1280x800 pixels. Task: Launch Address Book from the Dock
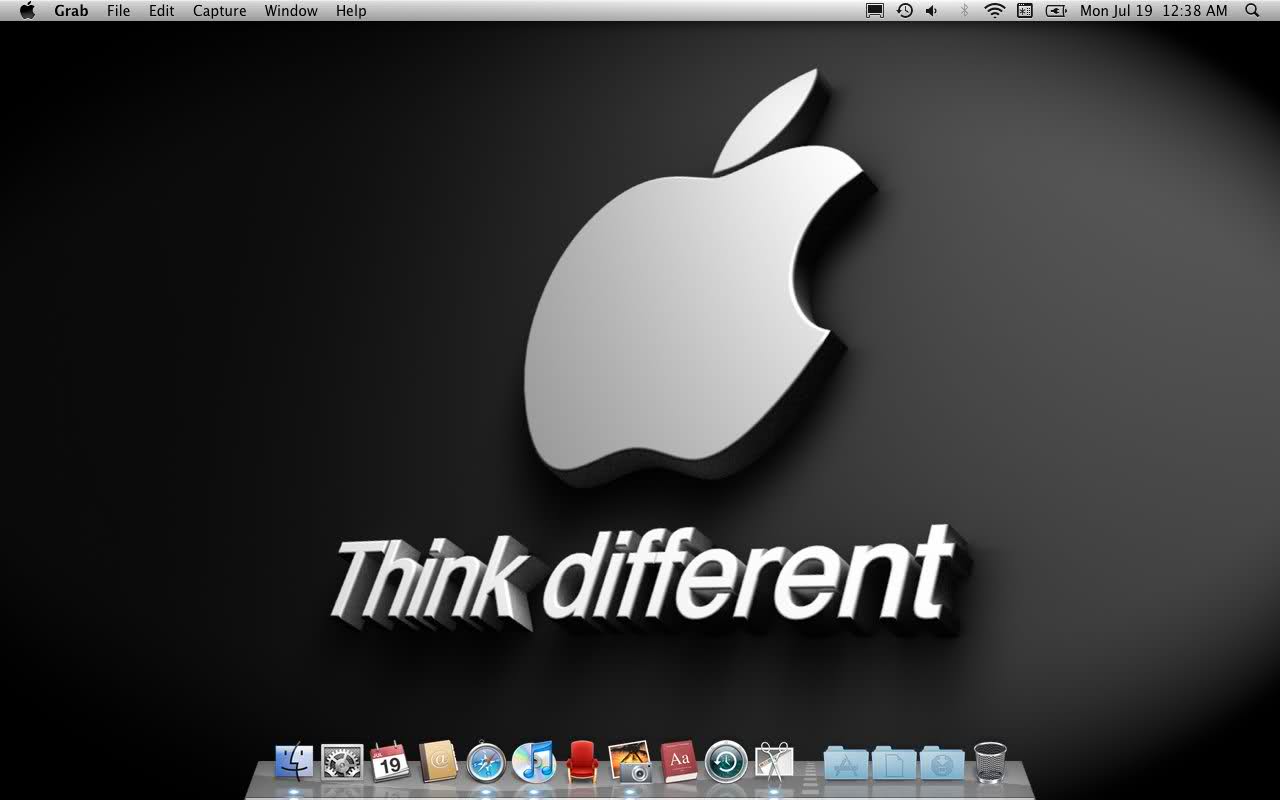(x=438, y=762)
